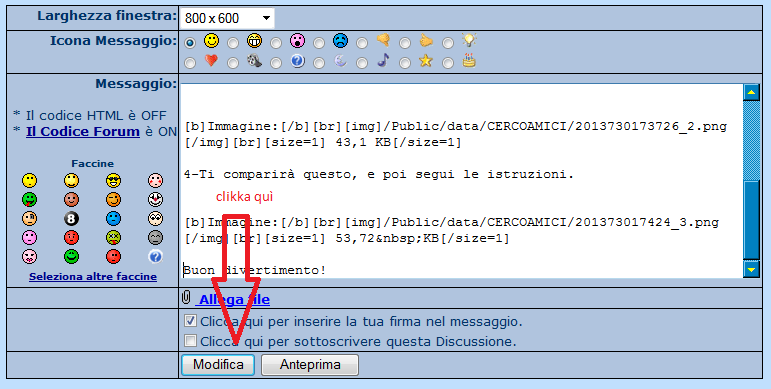Choose the thumbs-down message icon radio
Image resolution: width=771 pixels, height=389 pixels.
(362, 43)
